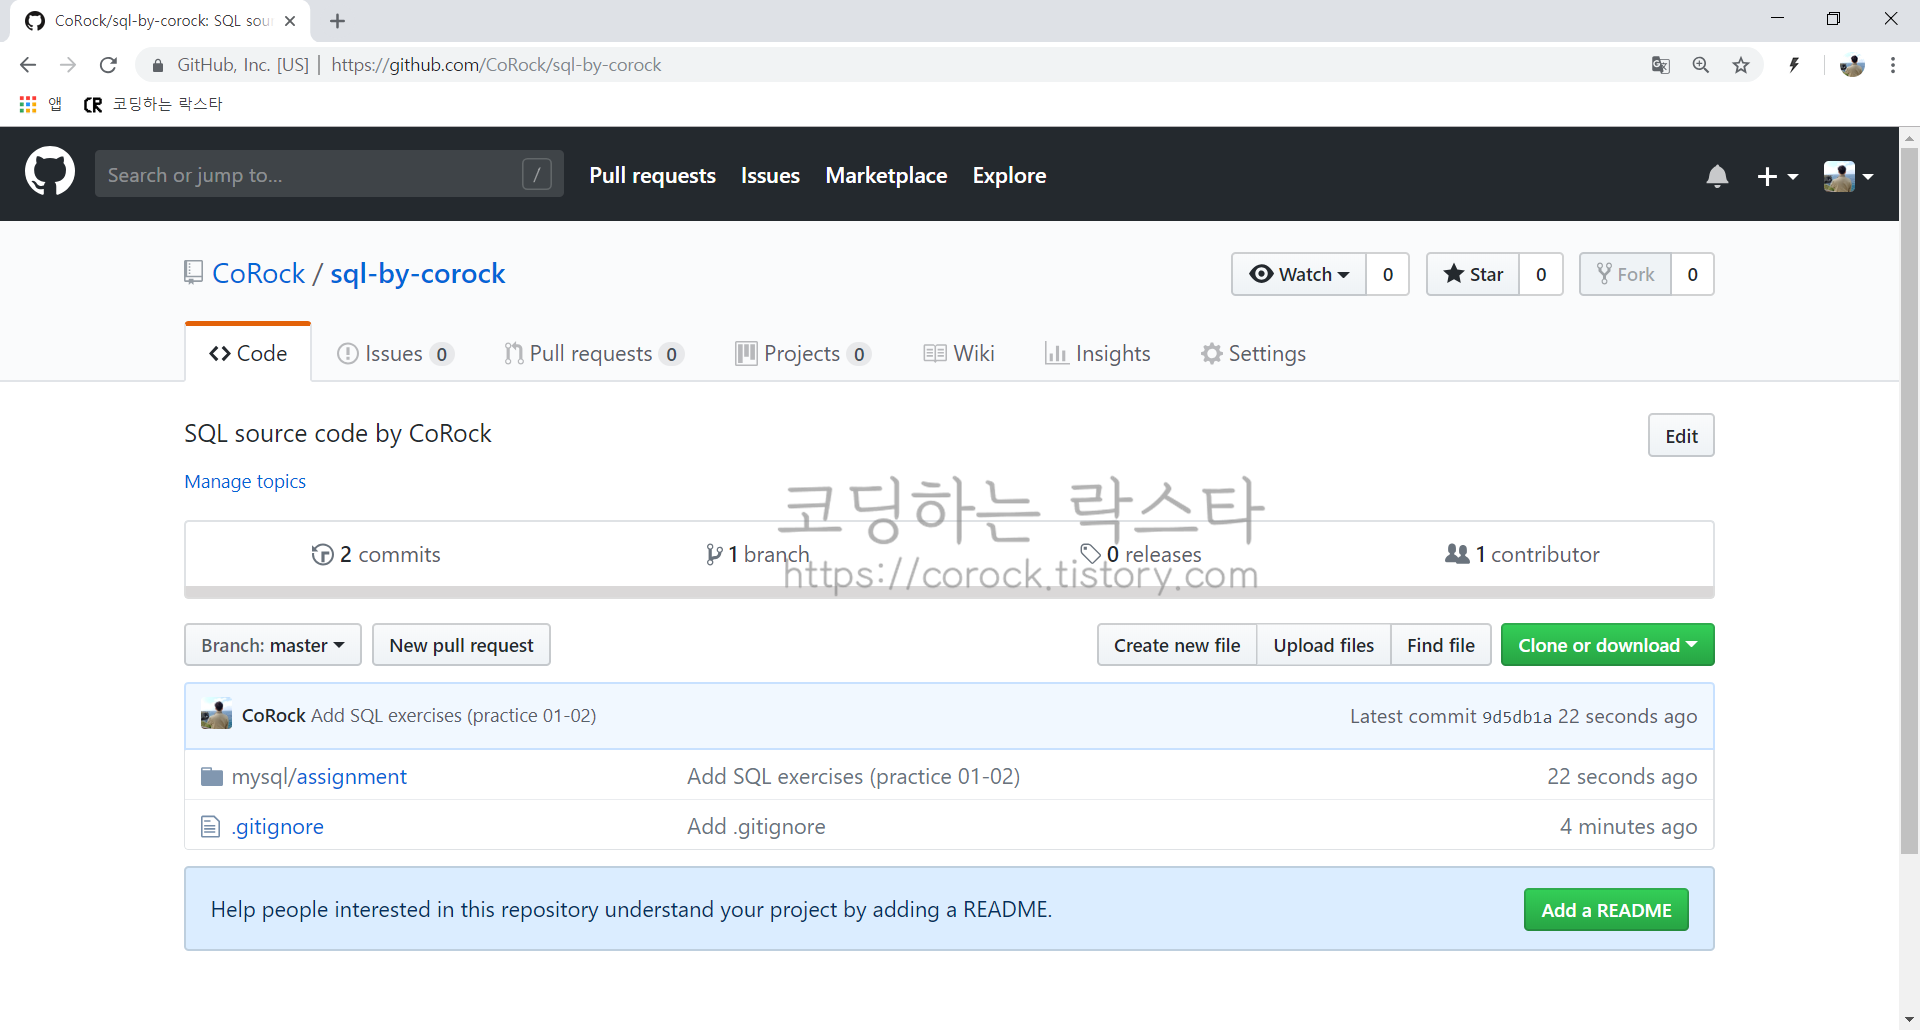Click the translate page icon
The height and width of the screenshot is (1030, 1920).
(x=1660, y=65)
